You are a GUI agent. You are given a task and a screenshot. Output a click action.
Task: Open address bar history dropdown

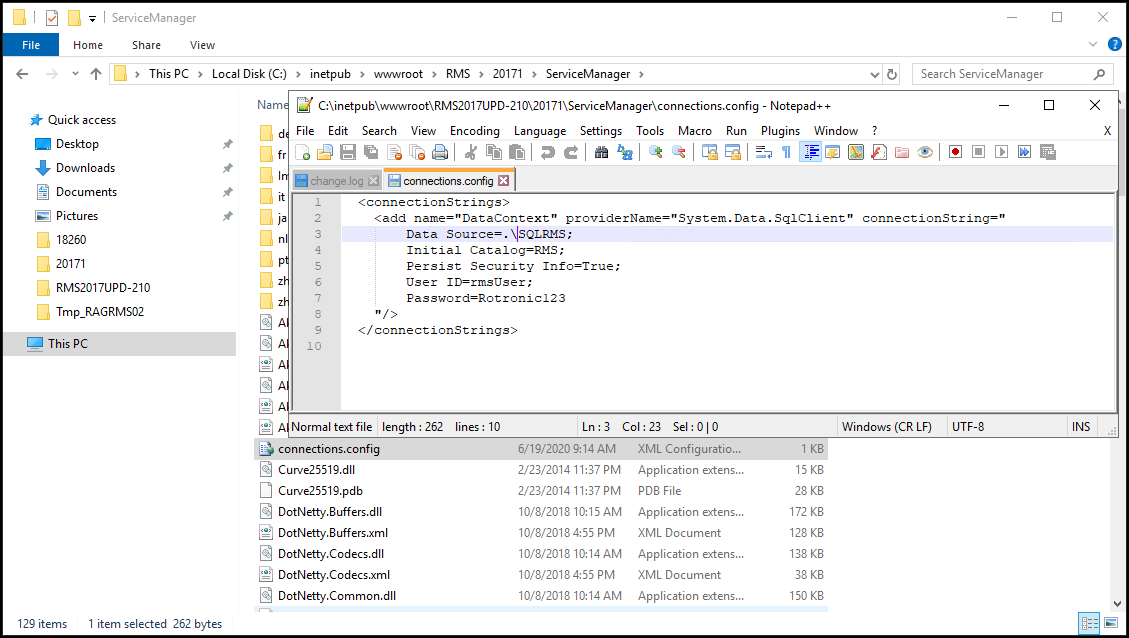tap(875, 74)
